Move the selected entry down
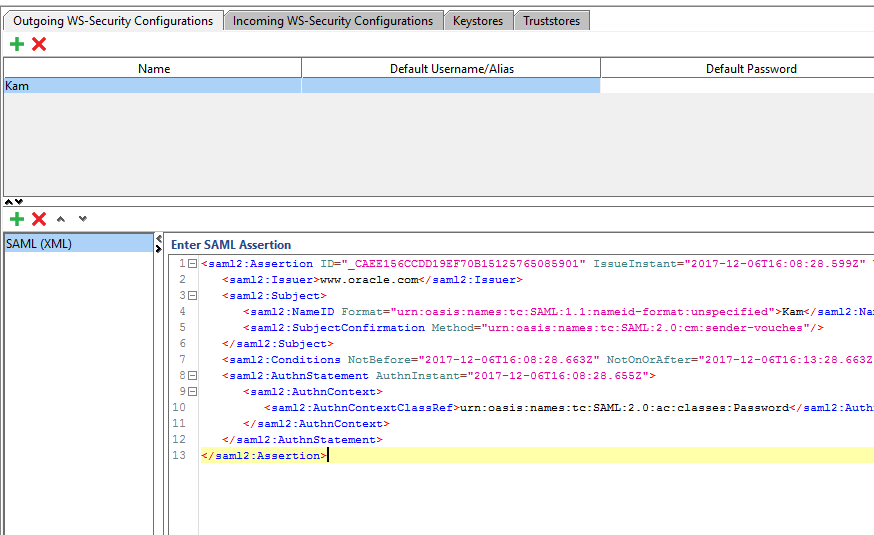The width and height of the screenshot is (874, 535). click(82, 219)
